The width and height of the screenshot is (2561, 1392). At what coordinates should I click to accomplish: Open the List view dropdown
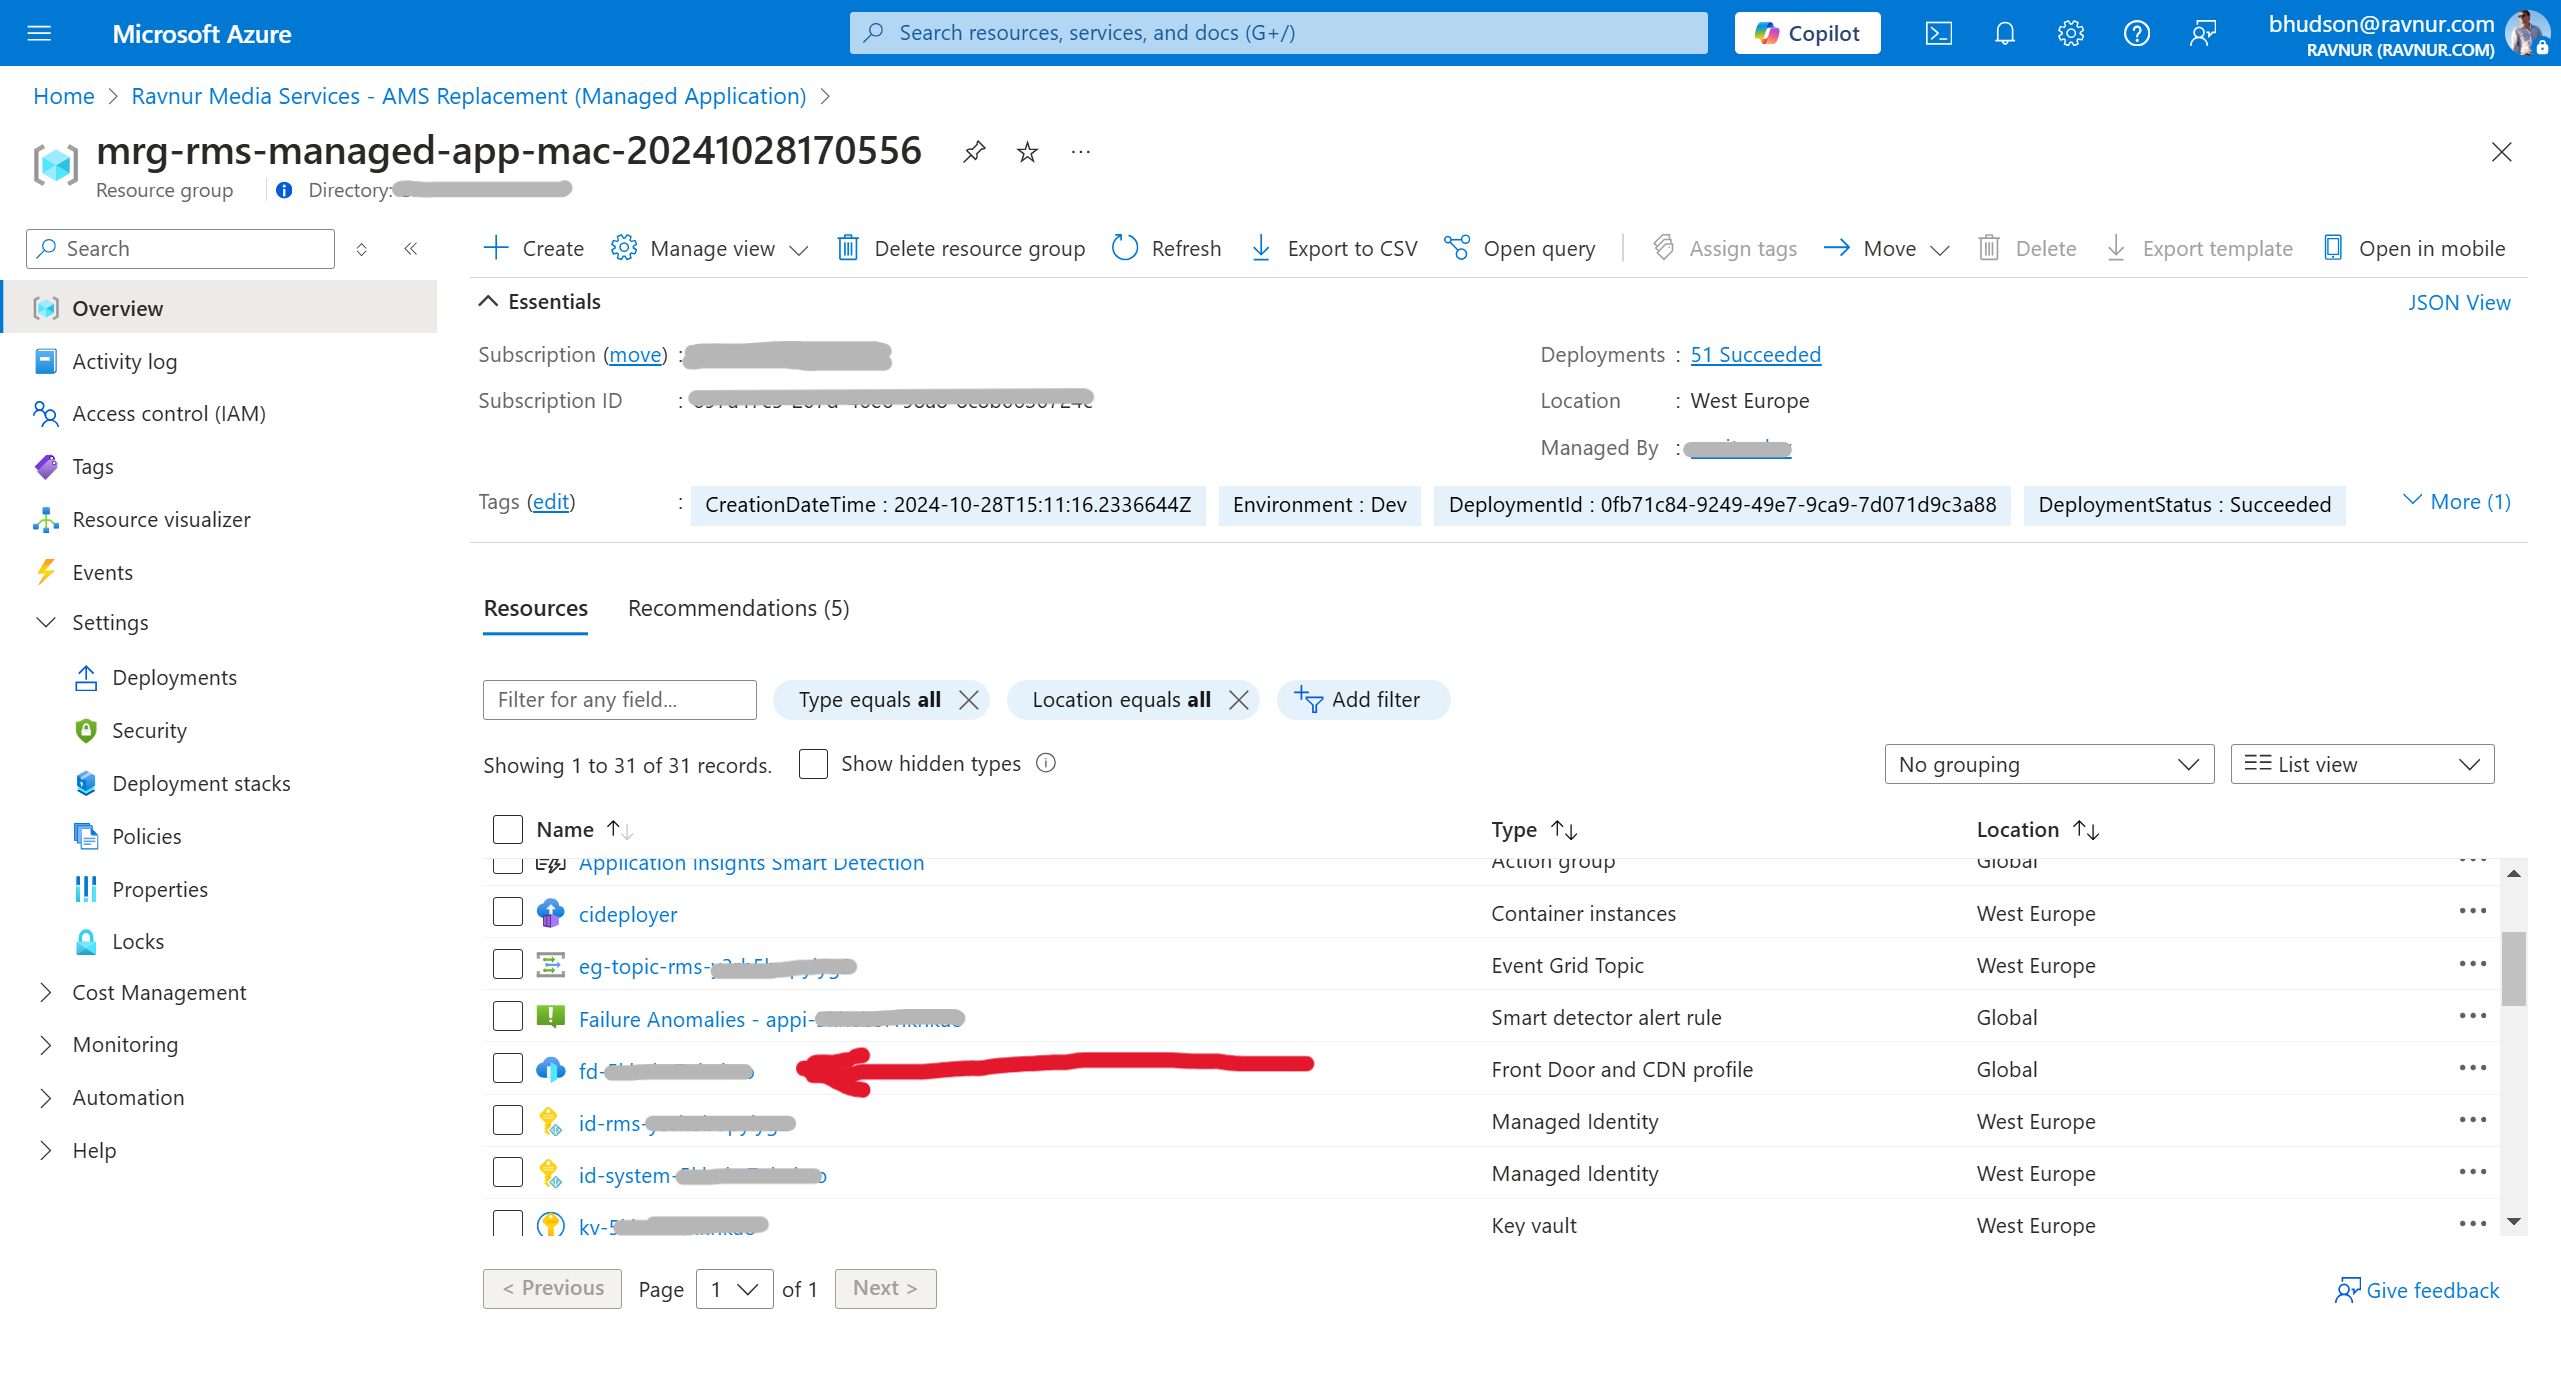[x=2362, y=764]
